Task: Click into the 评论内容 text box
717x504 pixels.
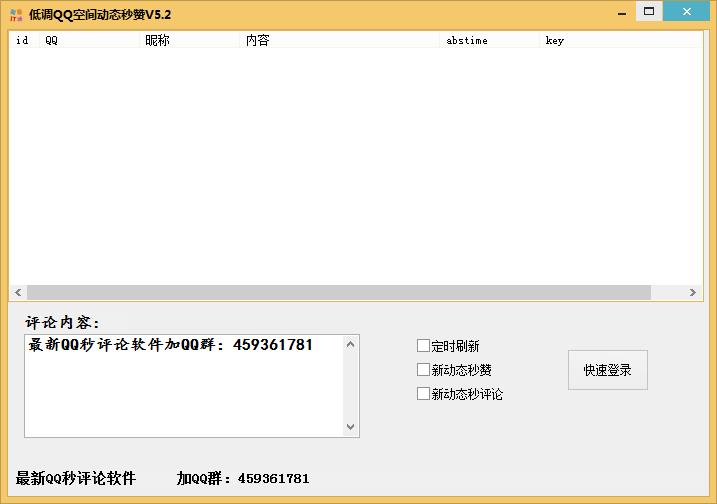Action: 184,386
